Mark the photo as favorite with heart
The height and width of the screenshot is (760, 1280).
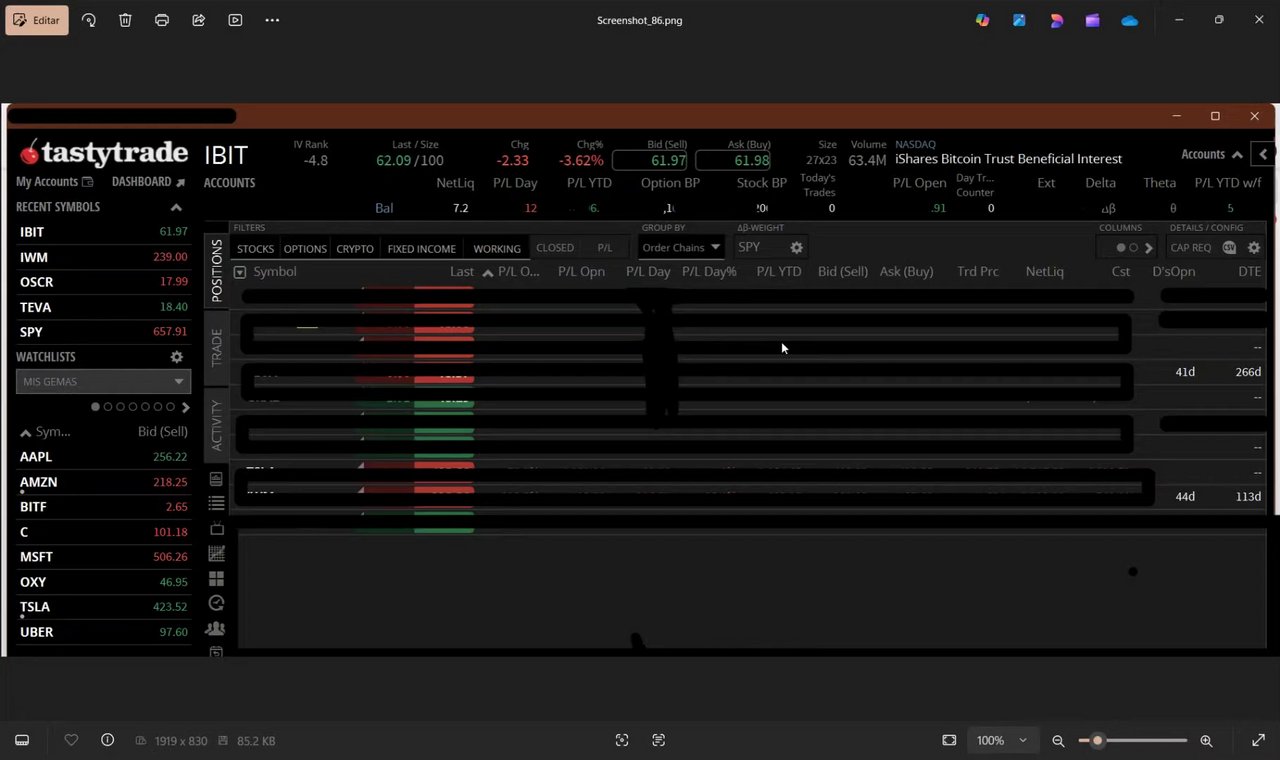tap(71, 740)
